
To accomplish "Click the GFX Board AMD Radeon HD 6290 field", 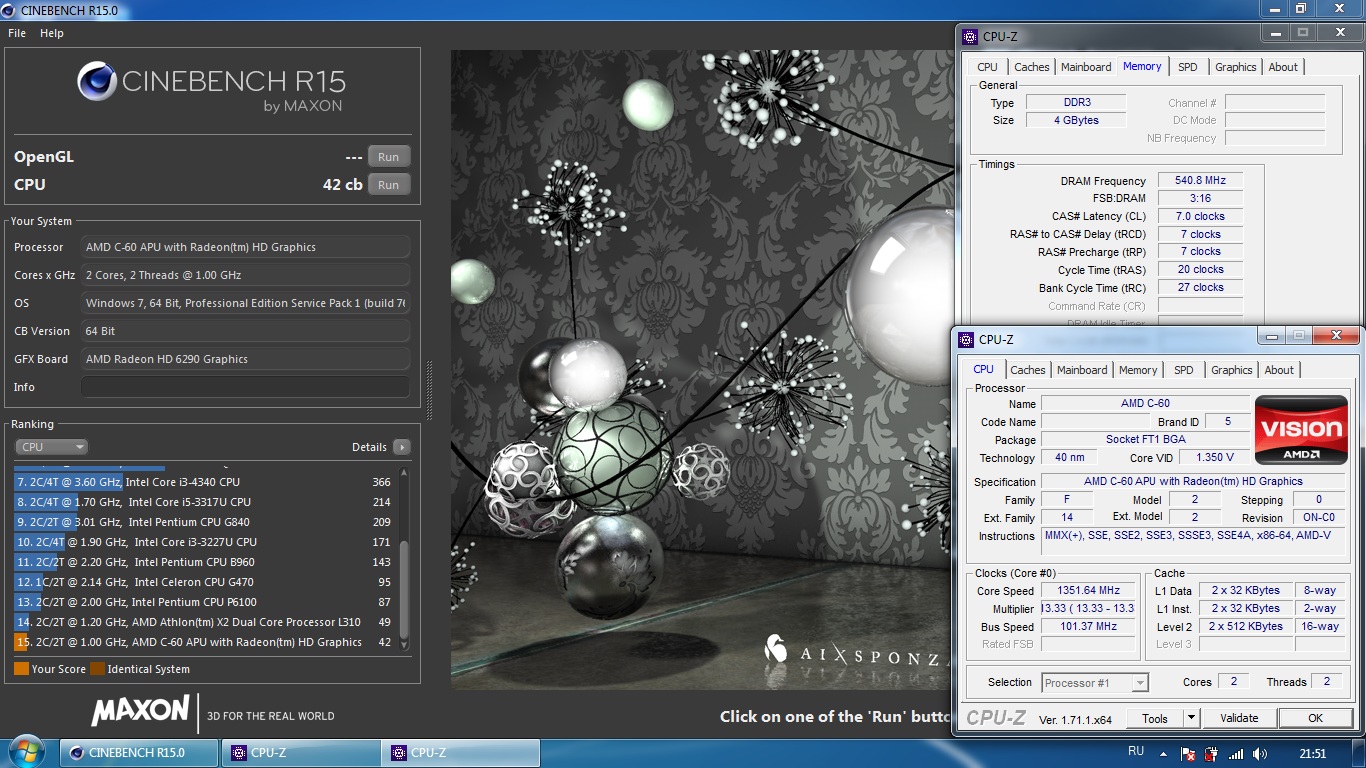I will point(245,359).
